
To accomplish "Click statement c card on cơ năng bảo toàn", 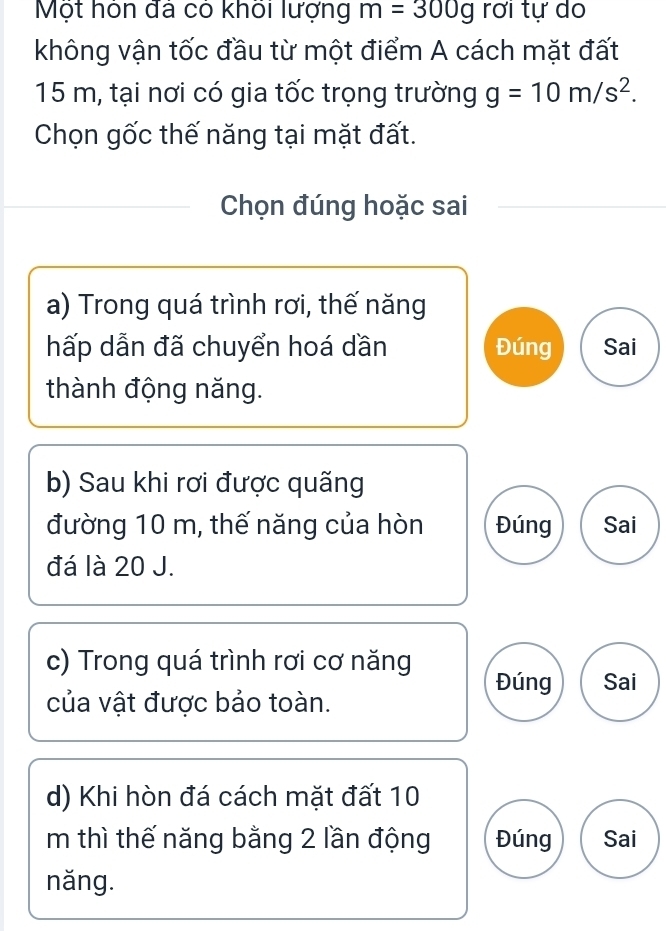I will pos(248,681).
